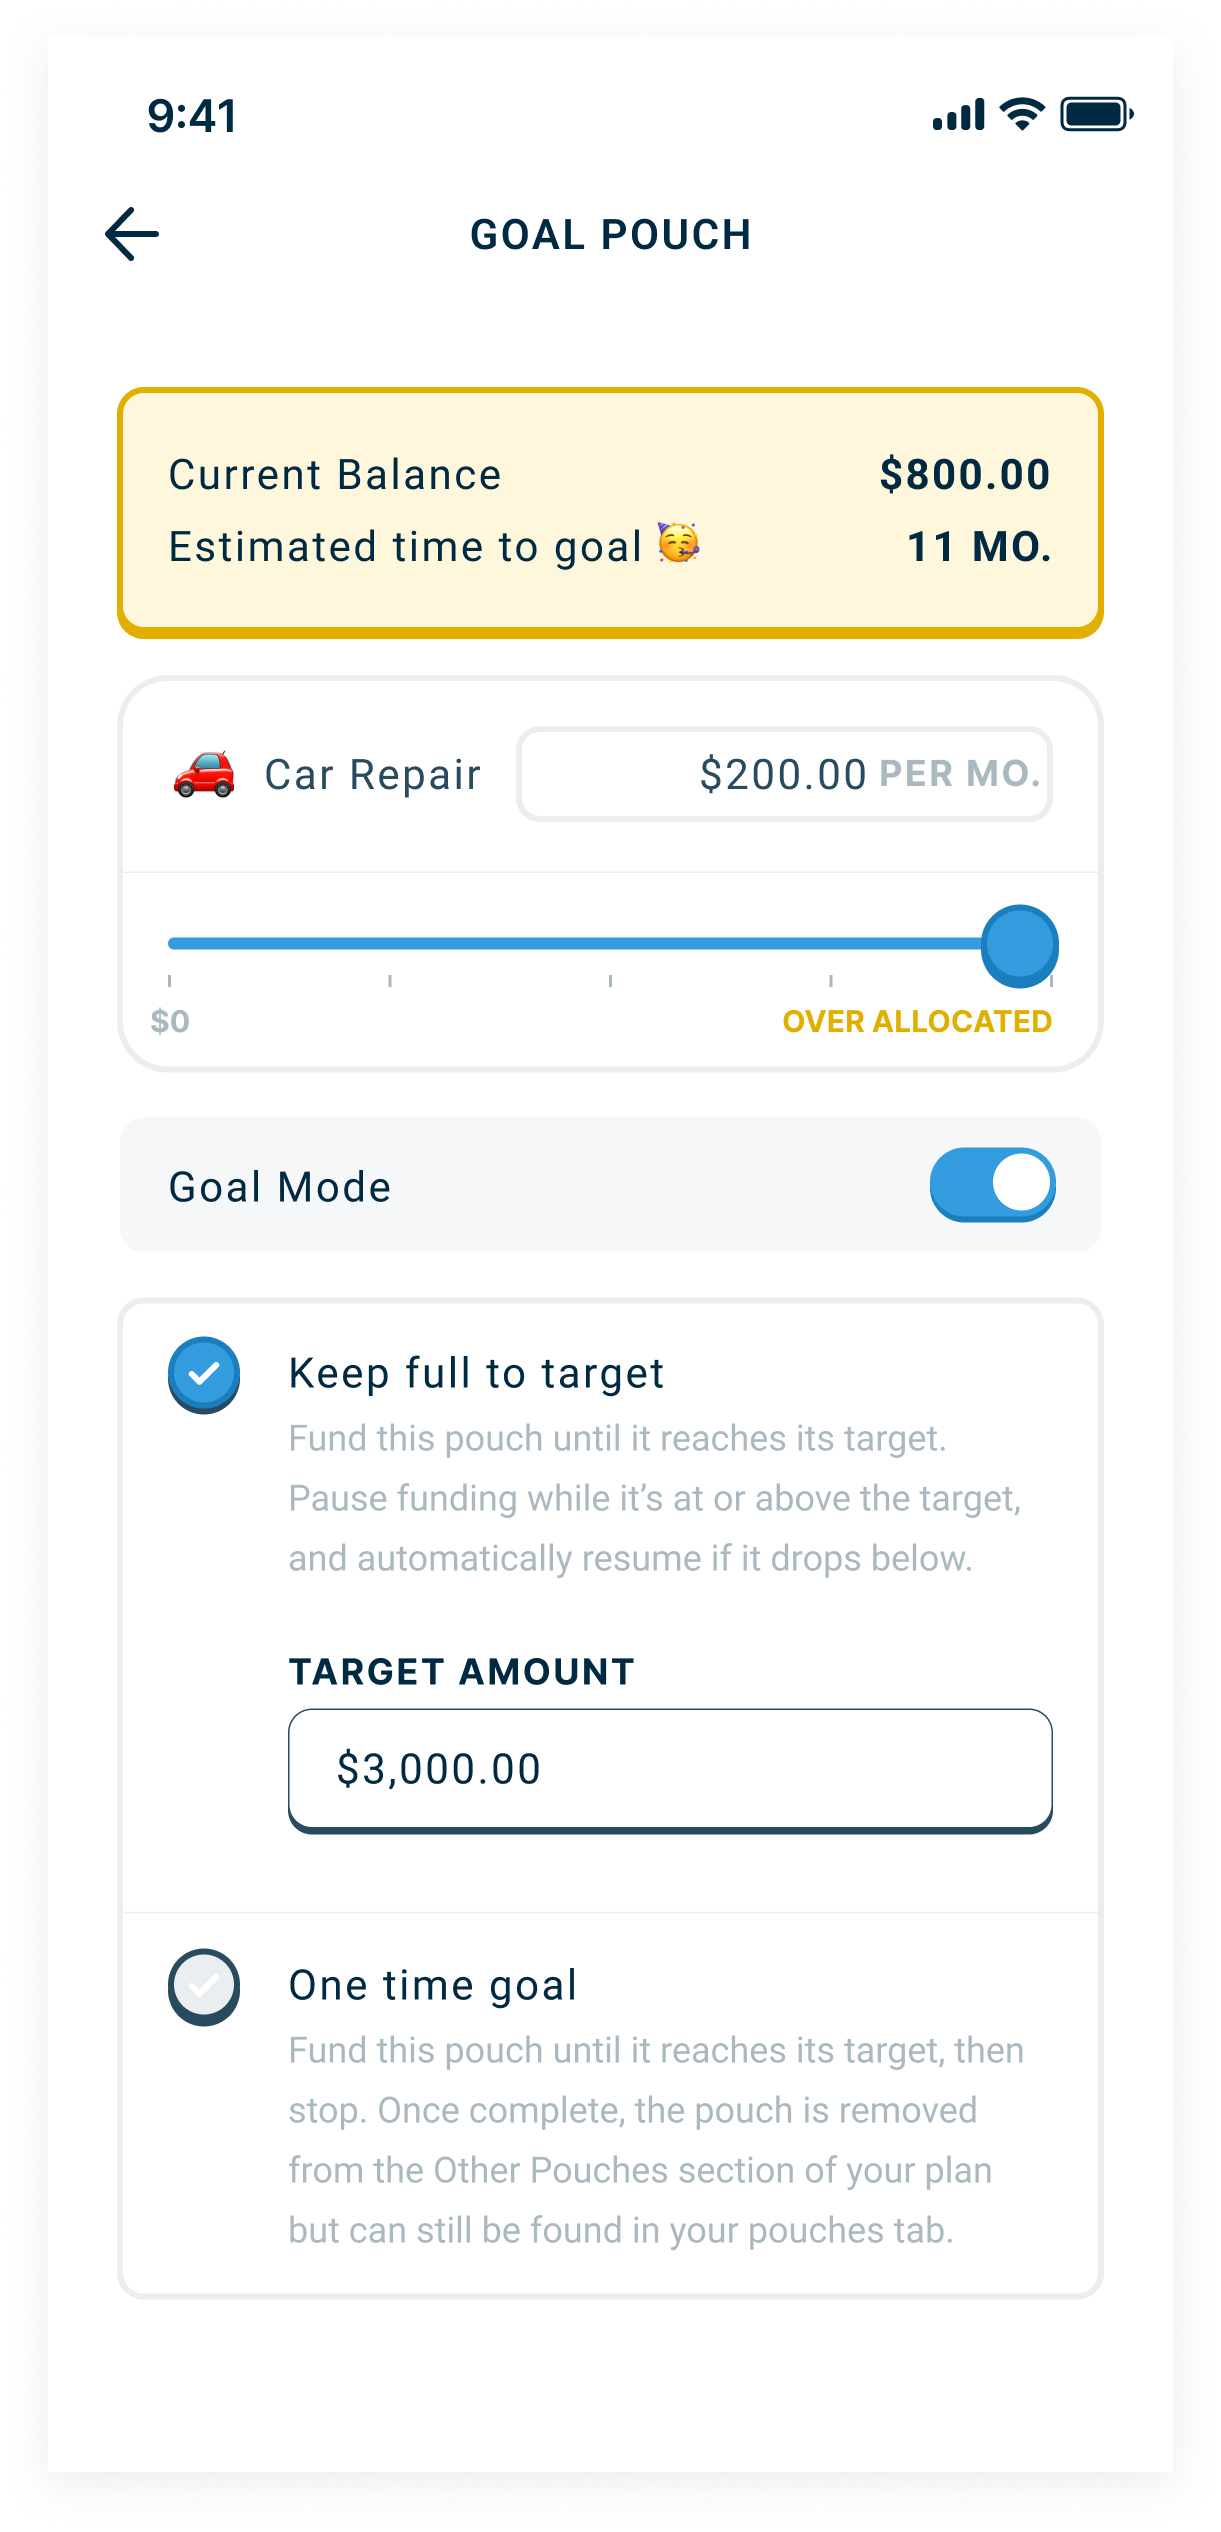The image size is (1221, 2532).
Task: Select the Keep full to target option
Action: click(x=475, y=1372)
